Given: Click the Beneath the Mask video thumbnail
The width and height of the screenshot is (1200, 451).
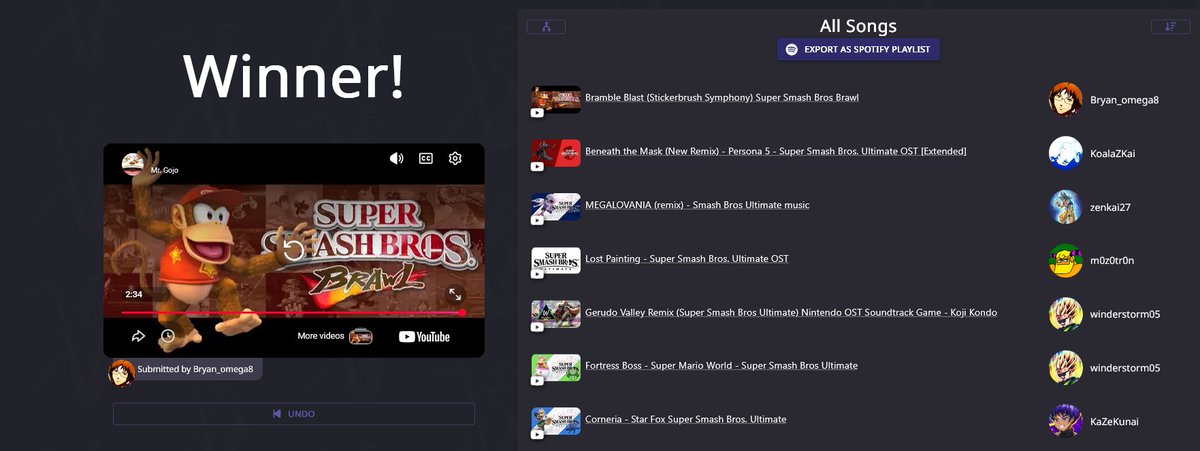Looking at the screenshot, I should pos(556,153).
